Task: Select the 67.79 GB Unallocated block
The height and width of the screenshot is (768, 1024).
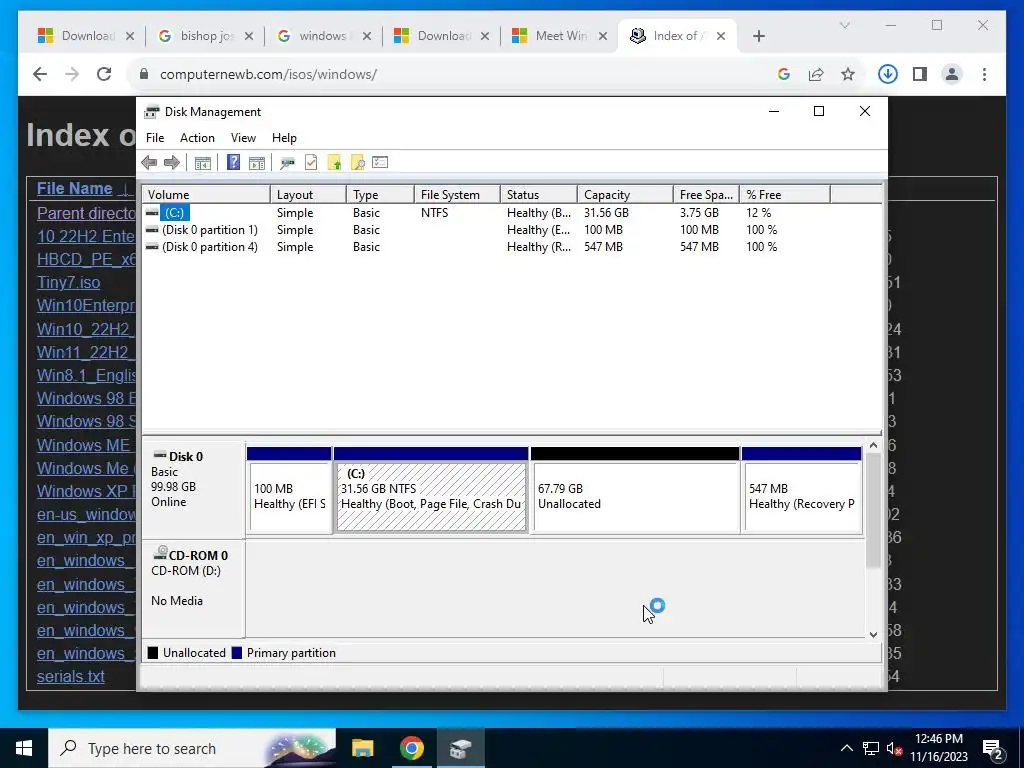Action: click(635, 490)
